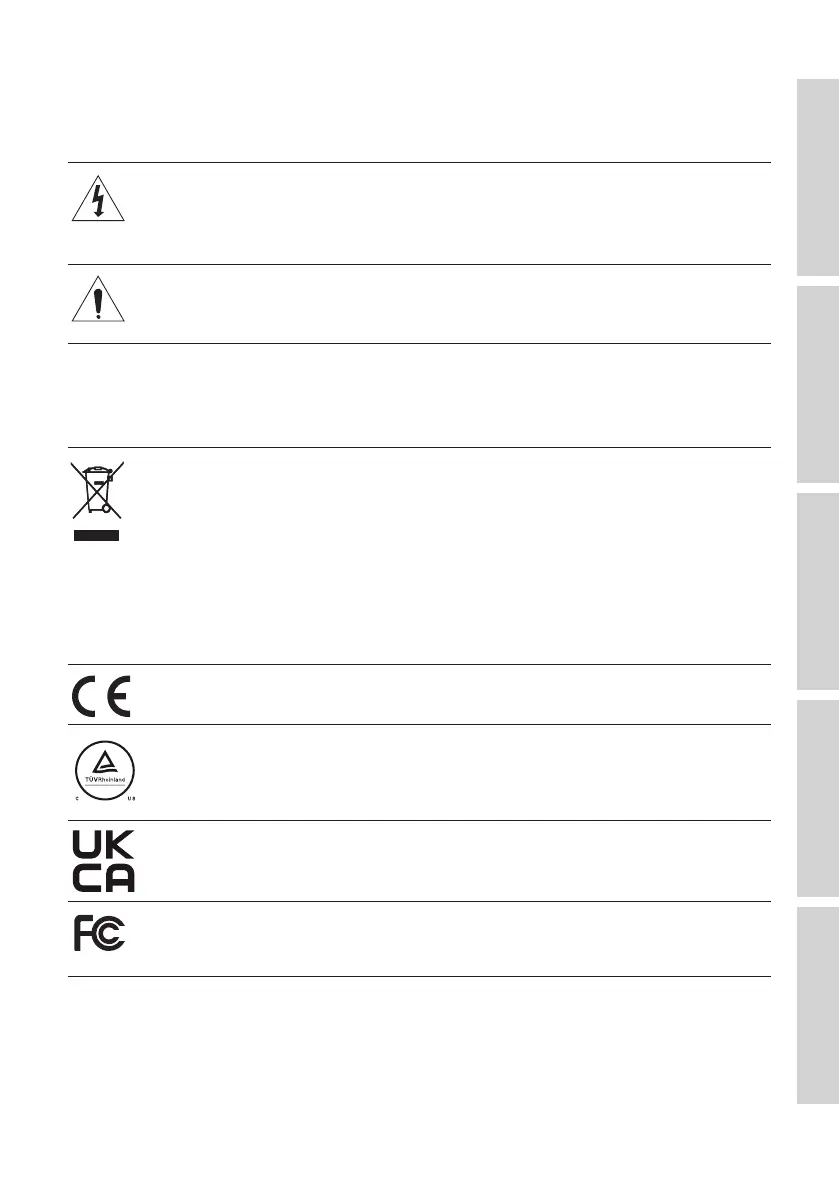Go to the fourth gray side tab
Screen dimensions: 839x1191
[x=818, y=797]
